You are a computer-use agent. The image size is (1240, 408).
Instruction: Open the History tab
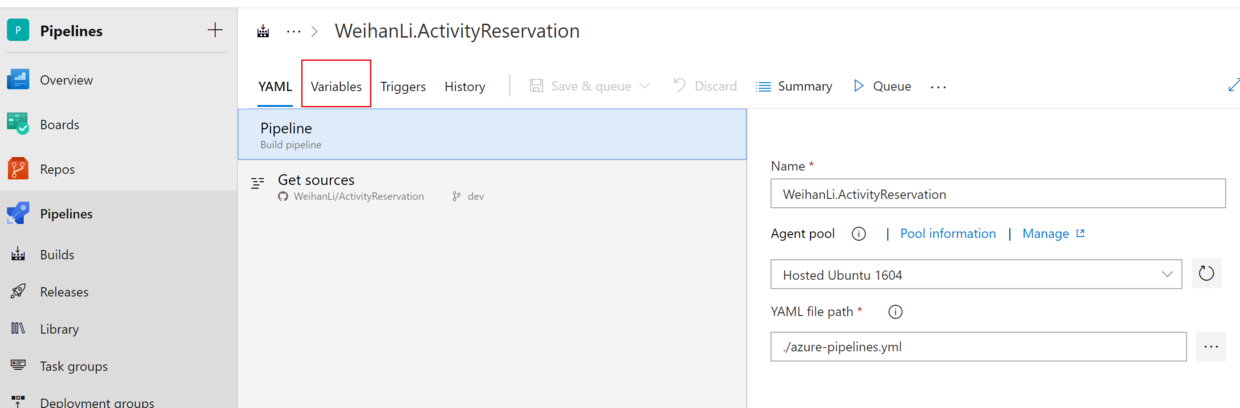point(465,87)
